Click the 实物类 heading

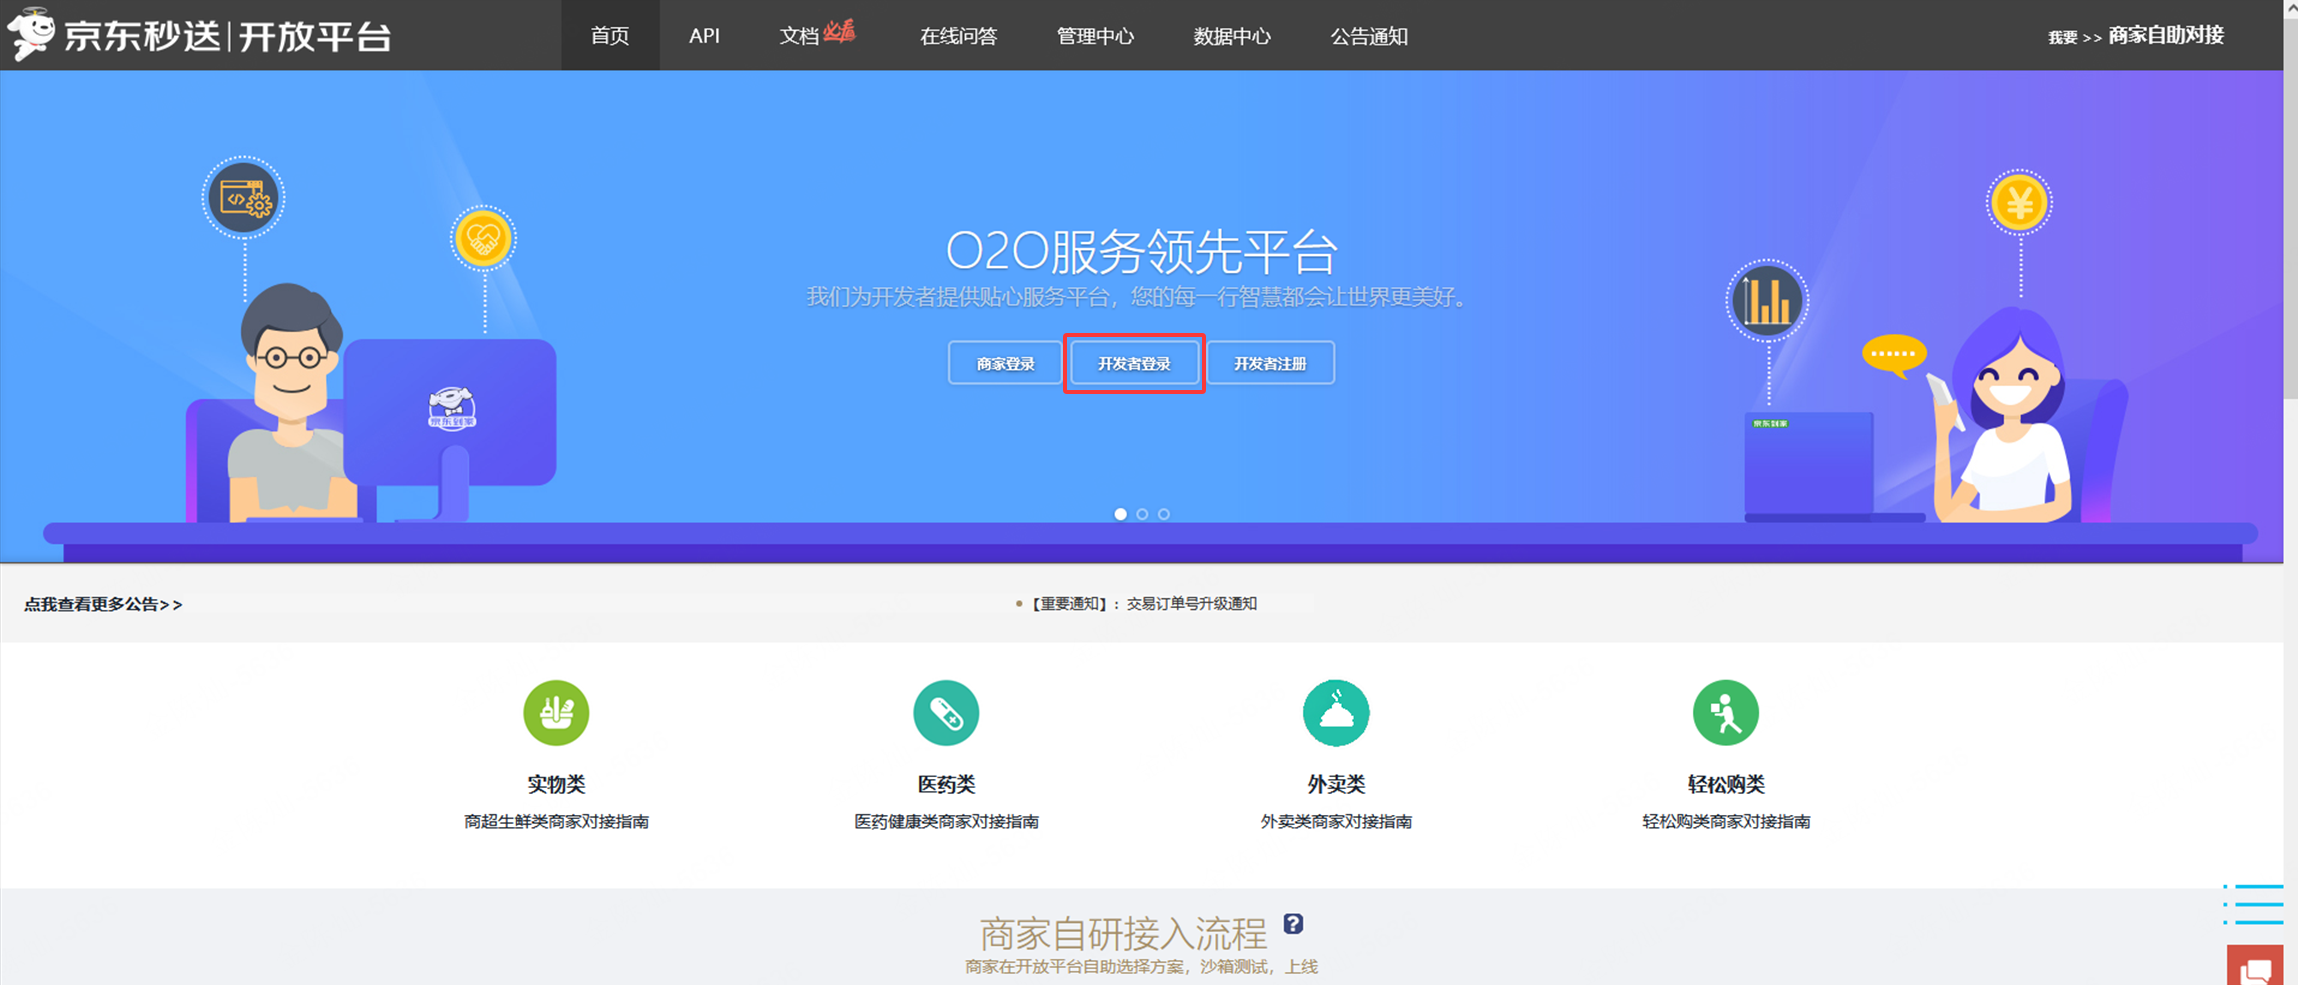coord(556,784)
